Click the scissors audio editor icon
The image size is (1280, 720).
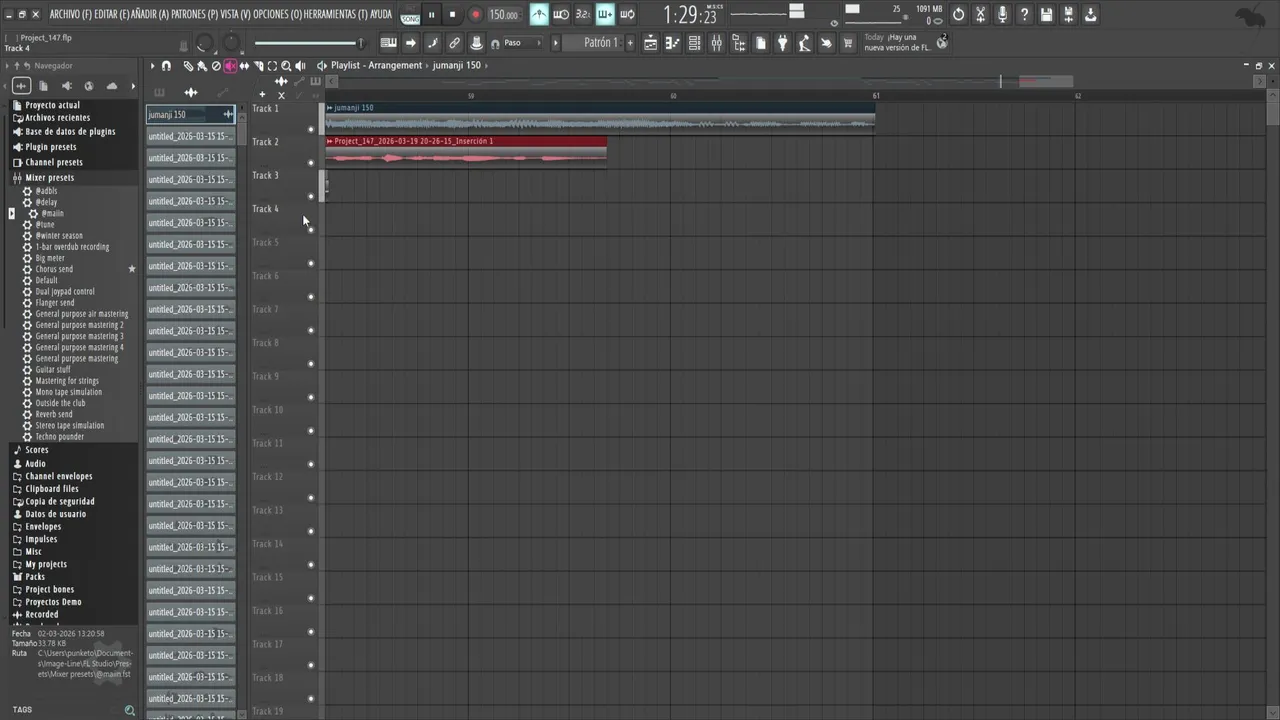tap(981, 15)
